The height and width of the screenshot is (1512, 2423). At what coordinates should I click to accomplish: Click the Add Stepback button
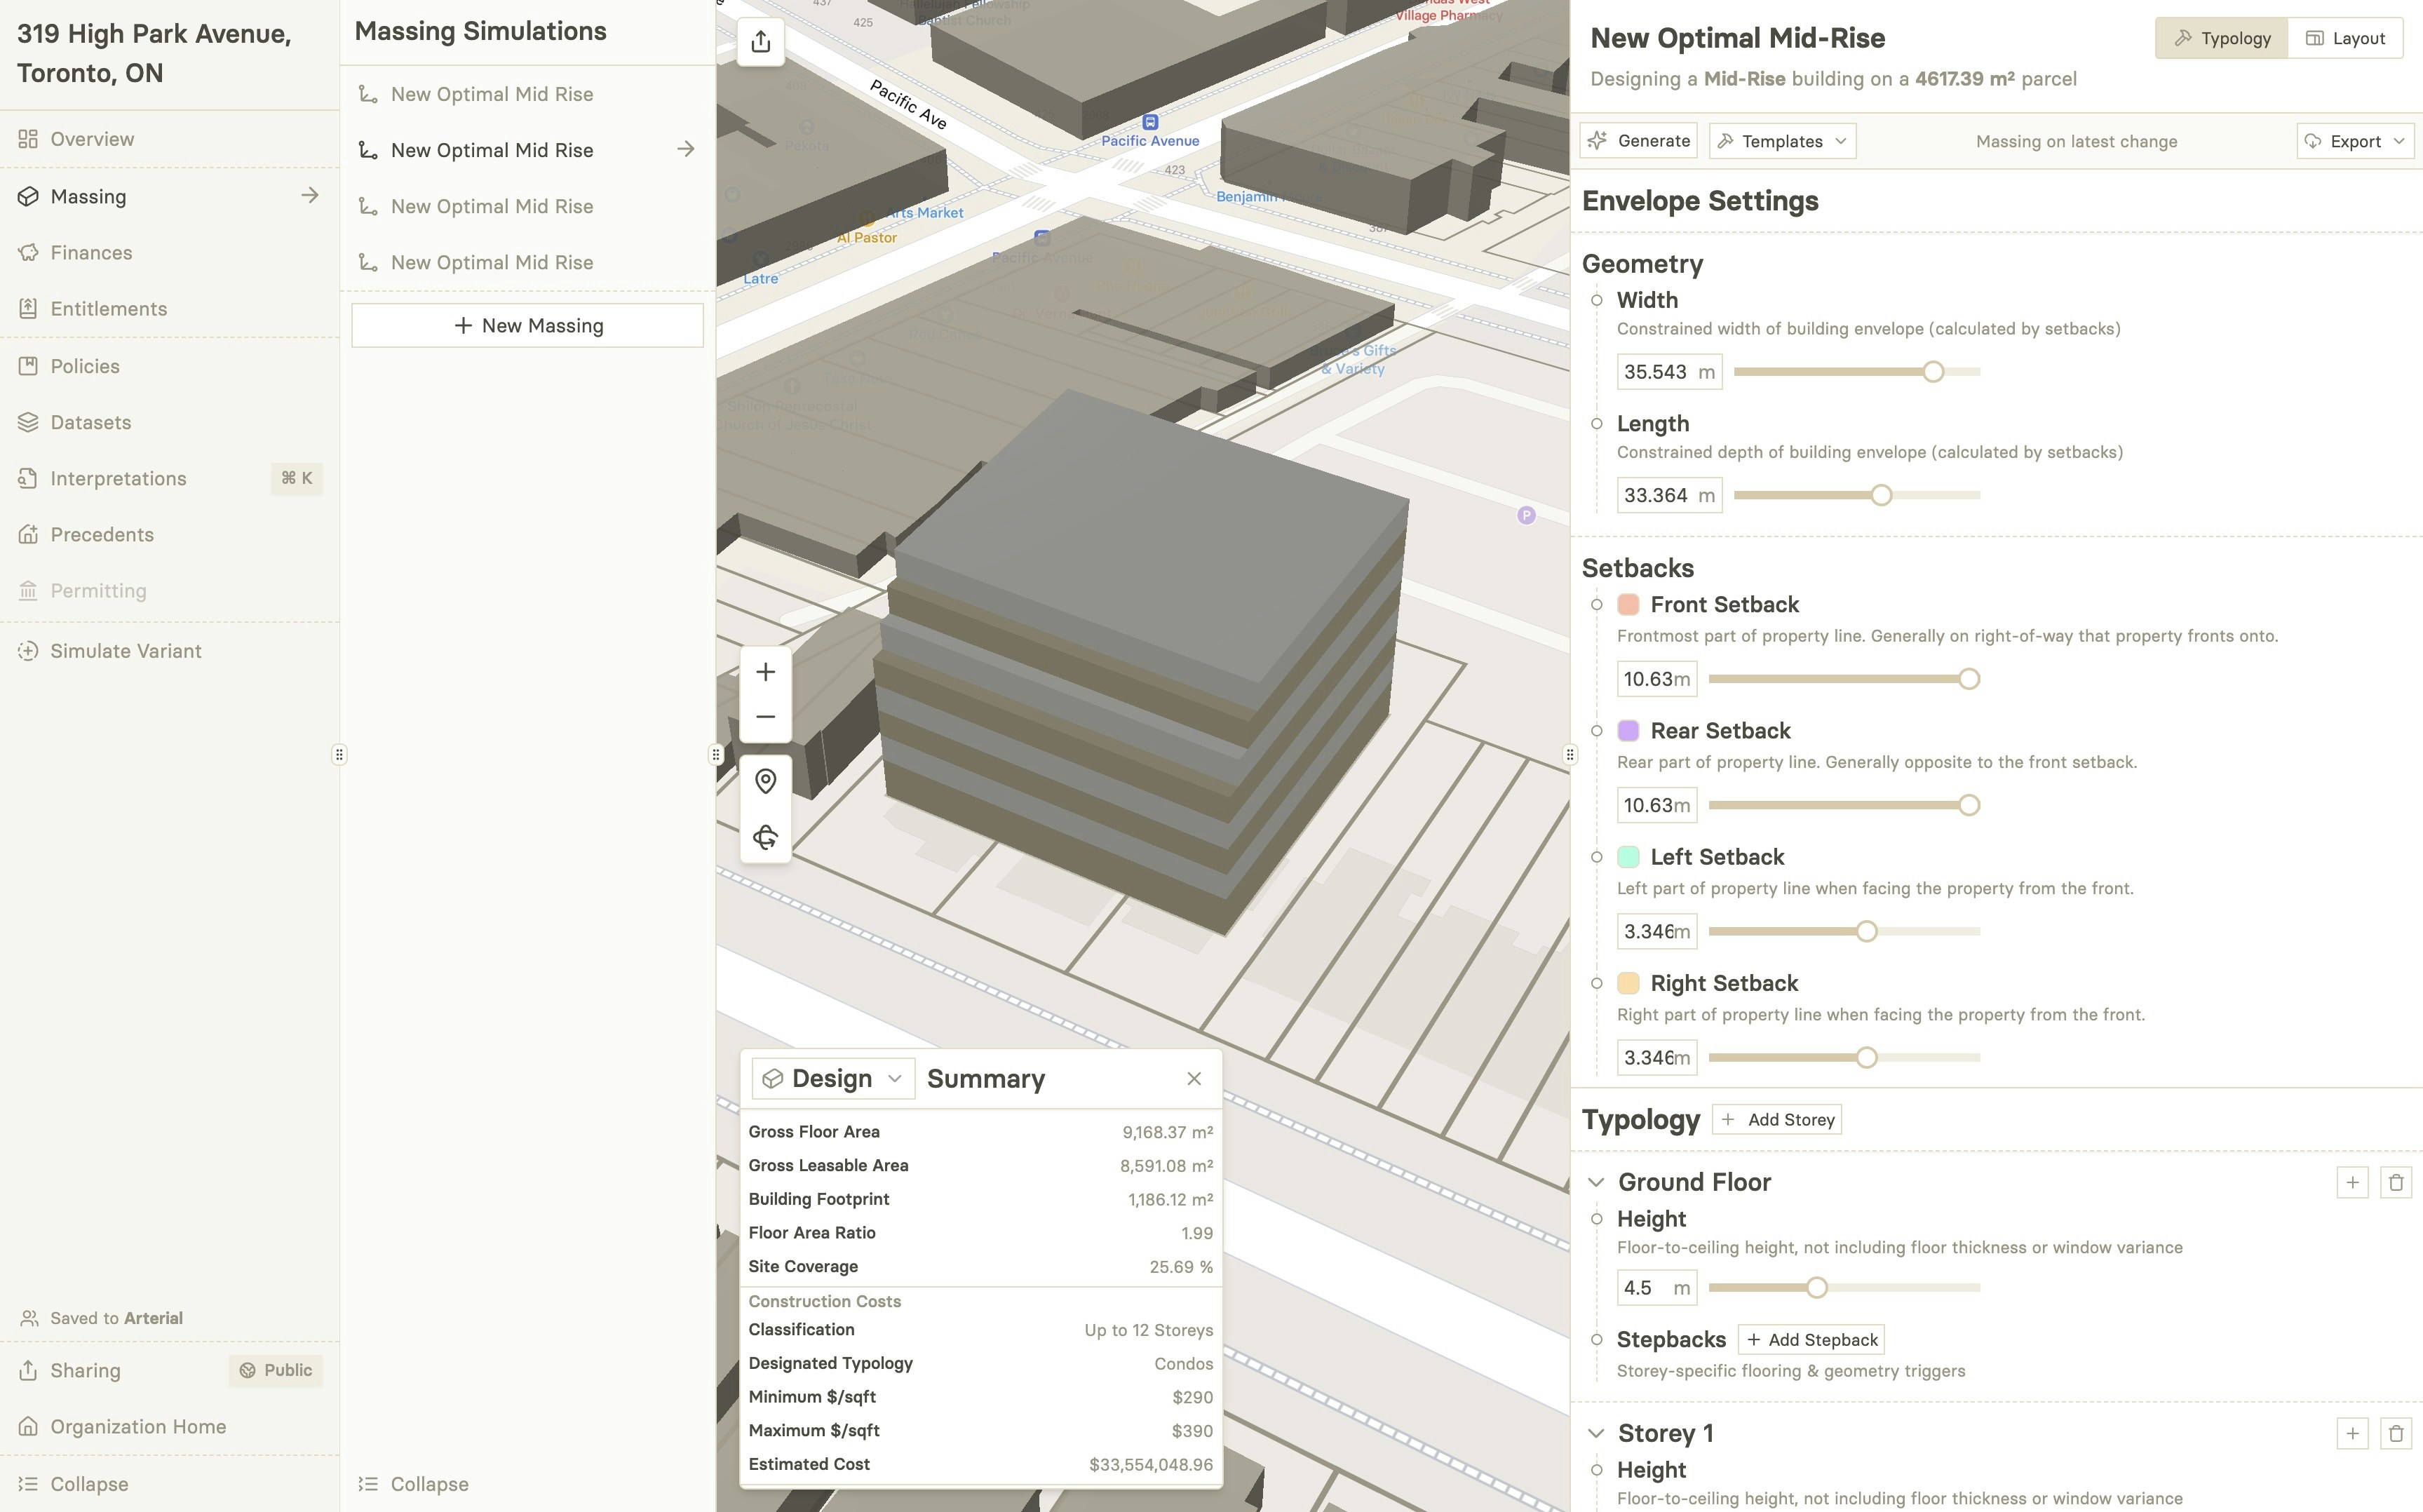[x=1811, y=1340]
